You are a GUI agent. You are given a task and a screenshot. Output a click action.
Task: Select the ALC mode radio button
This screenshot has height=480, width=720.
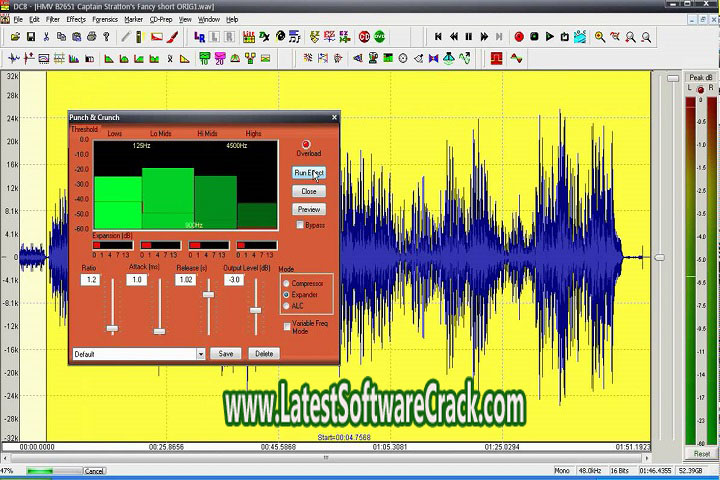pos(287,306)
